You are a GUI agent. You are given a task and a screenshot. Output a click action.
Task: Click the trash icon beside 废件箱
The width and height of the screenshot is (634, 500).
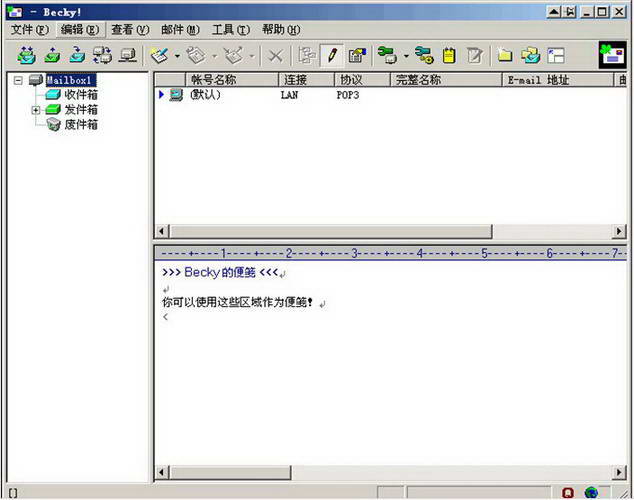[x=53, y=124]
